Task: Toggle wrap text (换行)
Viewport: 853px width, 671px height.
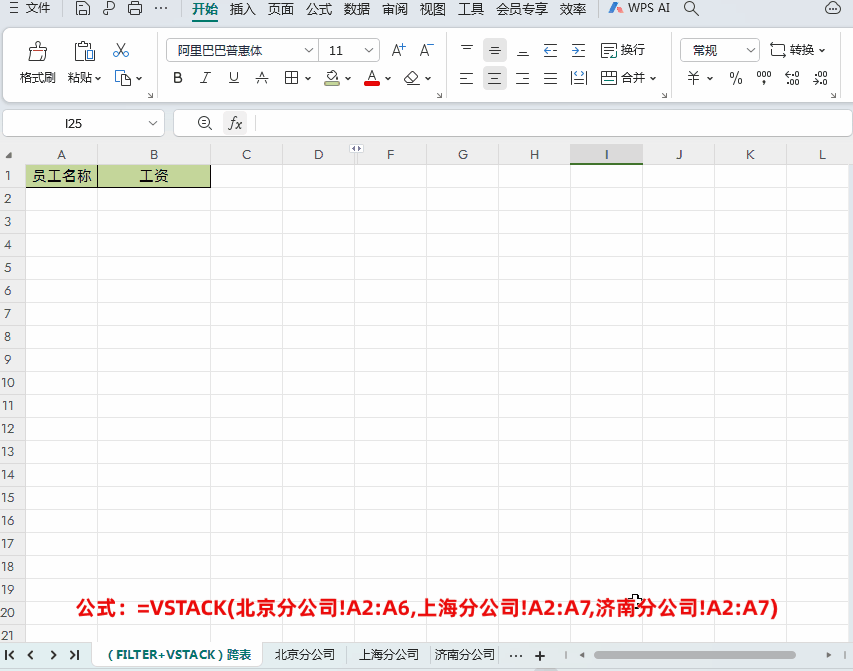Action: coord(622,50)
